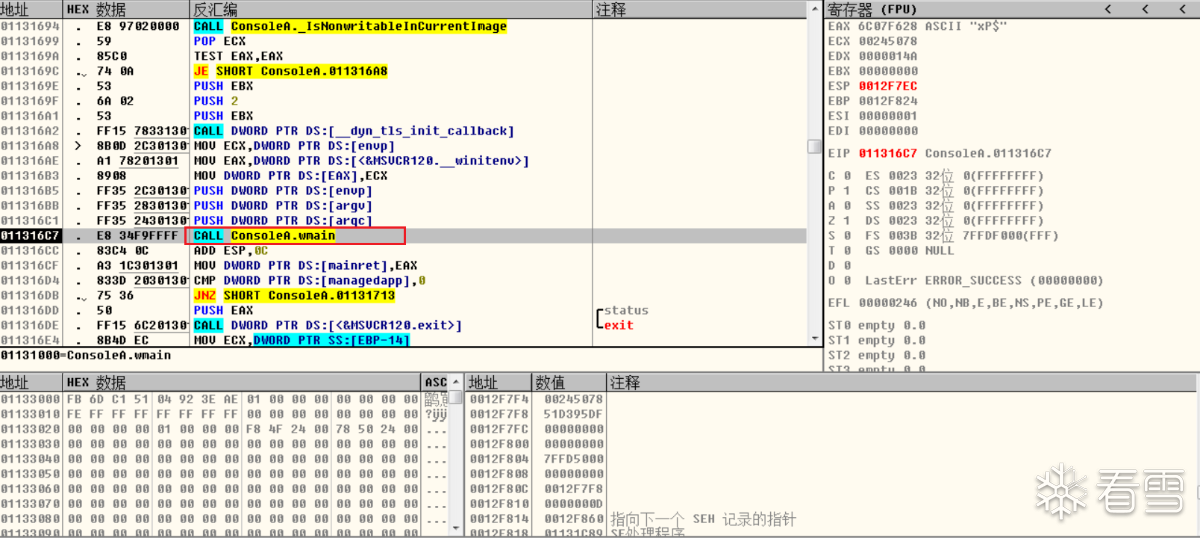Click address 011316DB in the address column
The image size is (1200, 538).
click(30, 295)
